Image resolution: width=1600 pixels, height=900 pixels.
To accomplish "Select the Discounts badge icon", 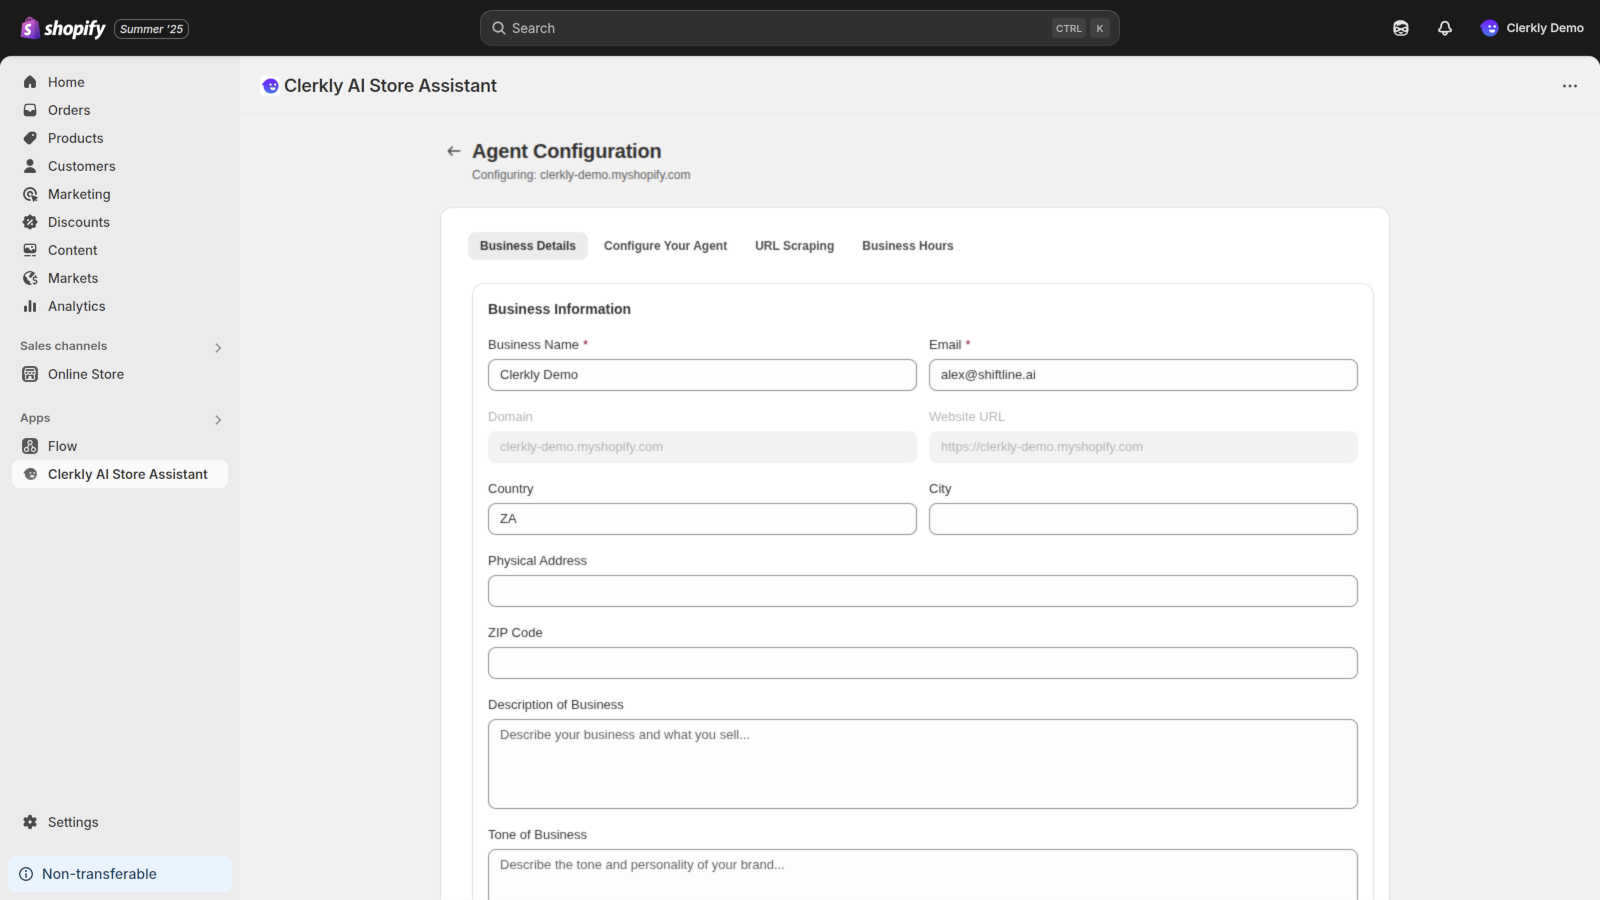I will (x=30, y=222).
